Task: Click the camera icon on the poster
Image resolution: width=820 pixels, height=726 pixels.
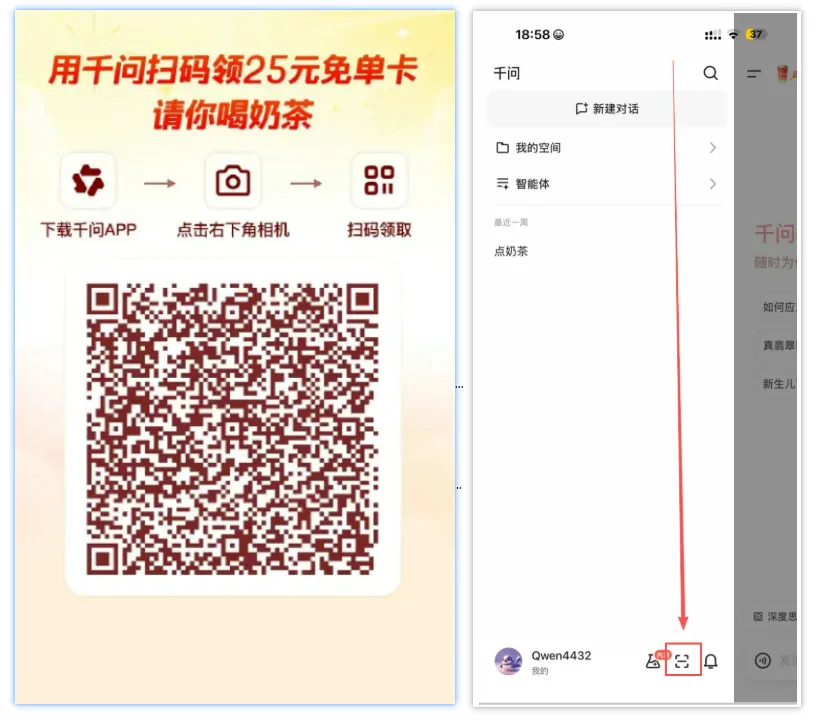Action: pyautogui.click(x=233, y=181)
